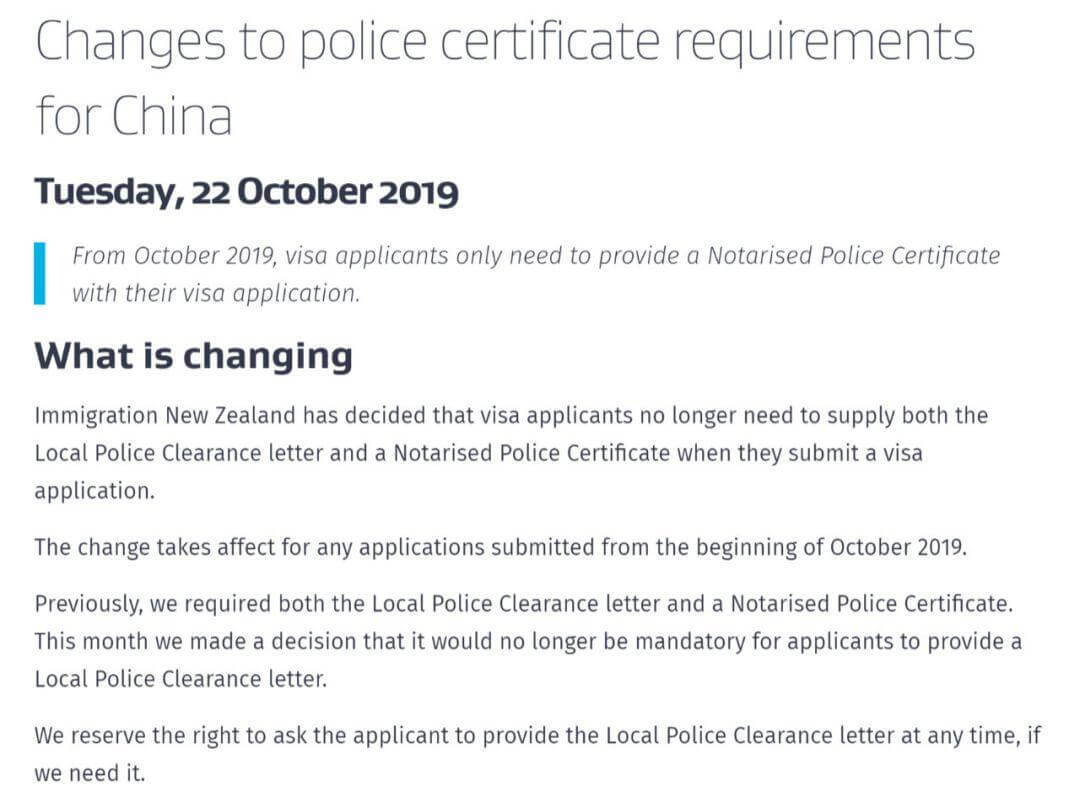Select the "What is changing" heading
The height and width of the screenshot is (797, 1080).
pos(193,355)
